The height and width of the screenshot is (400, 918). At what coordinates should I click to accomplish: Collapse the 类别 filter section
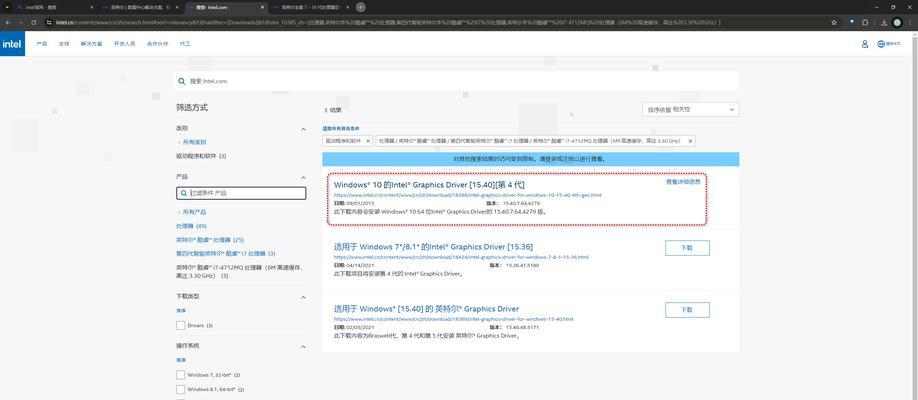pos(303,129)
